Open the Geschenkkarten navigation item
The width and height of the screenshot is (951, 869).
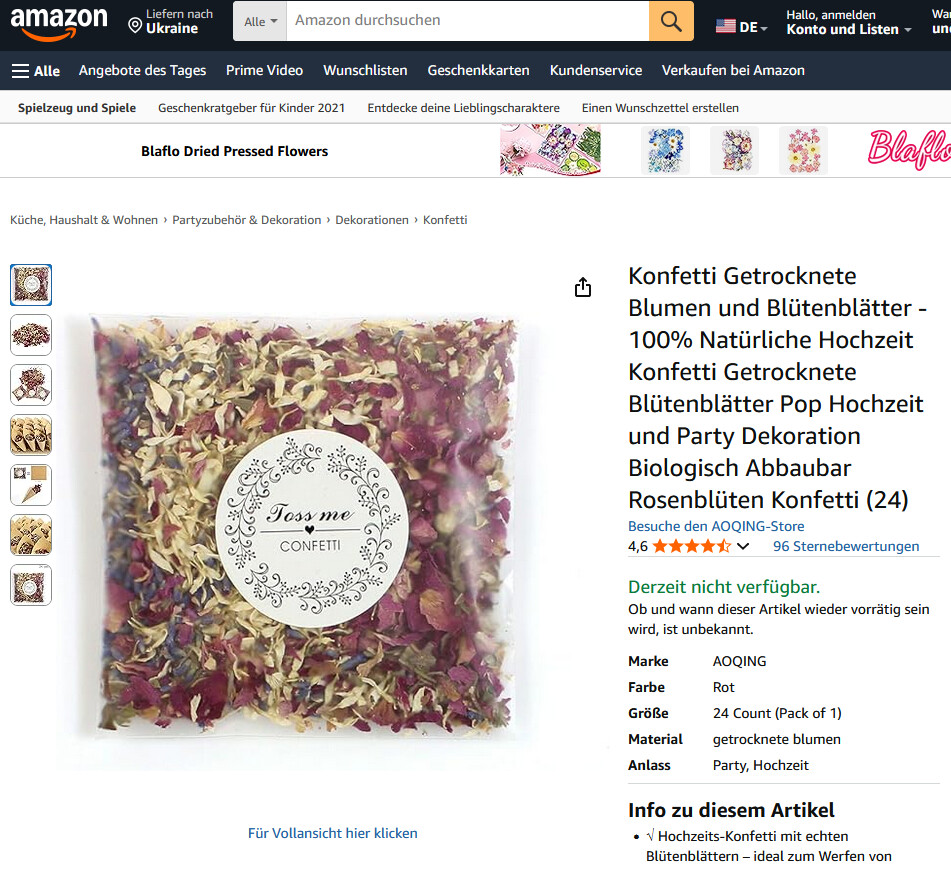pos(479,70)
